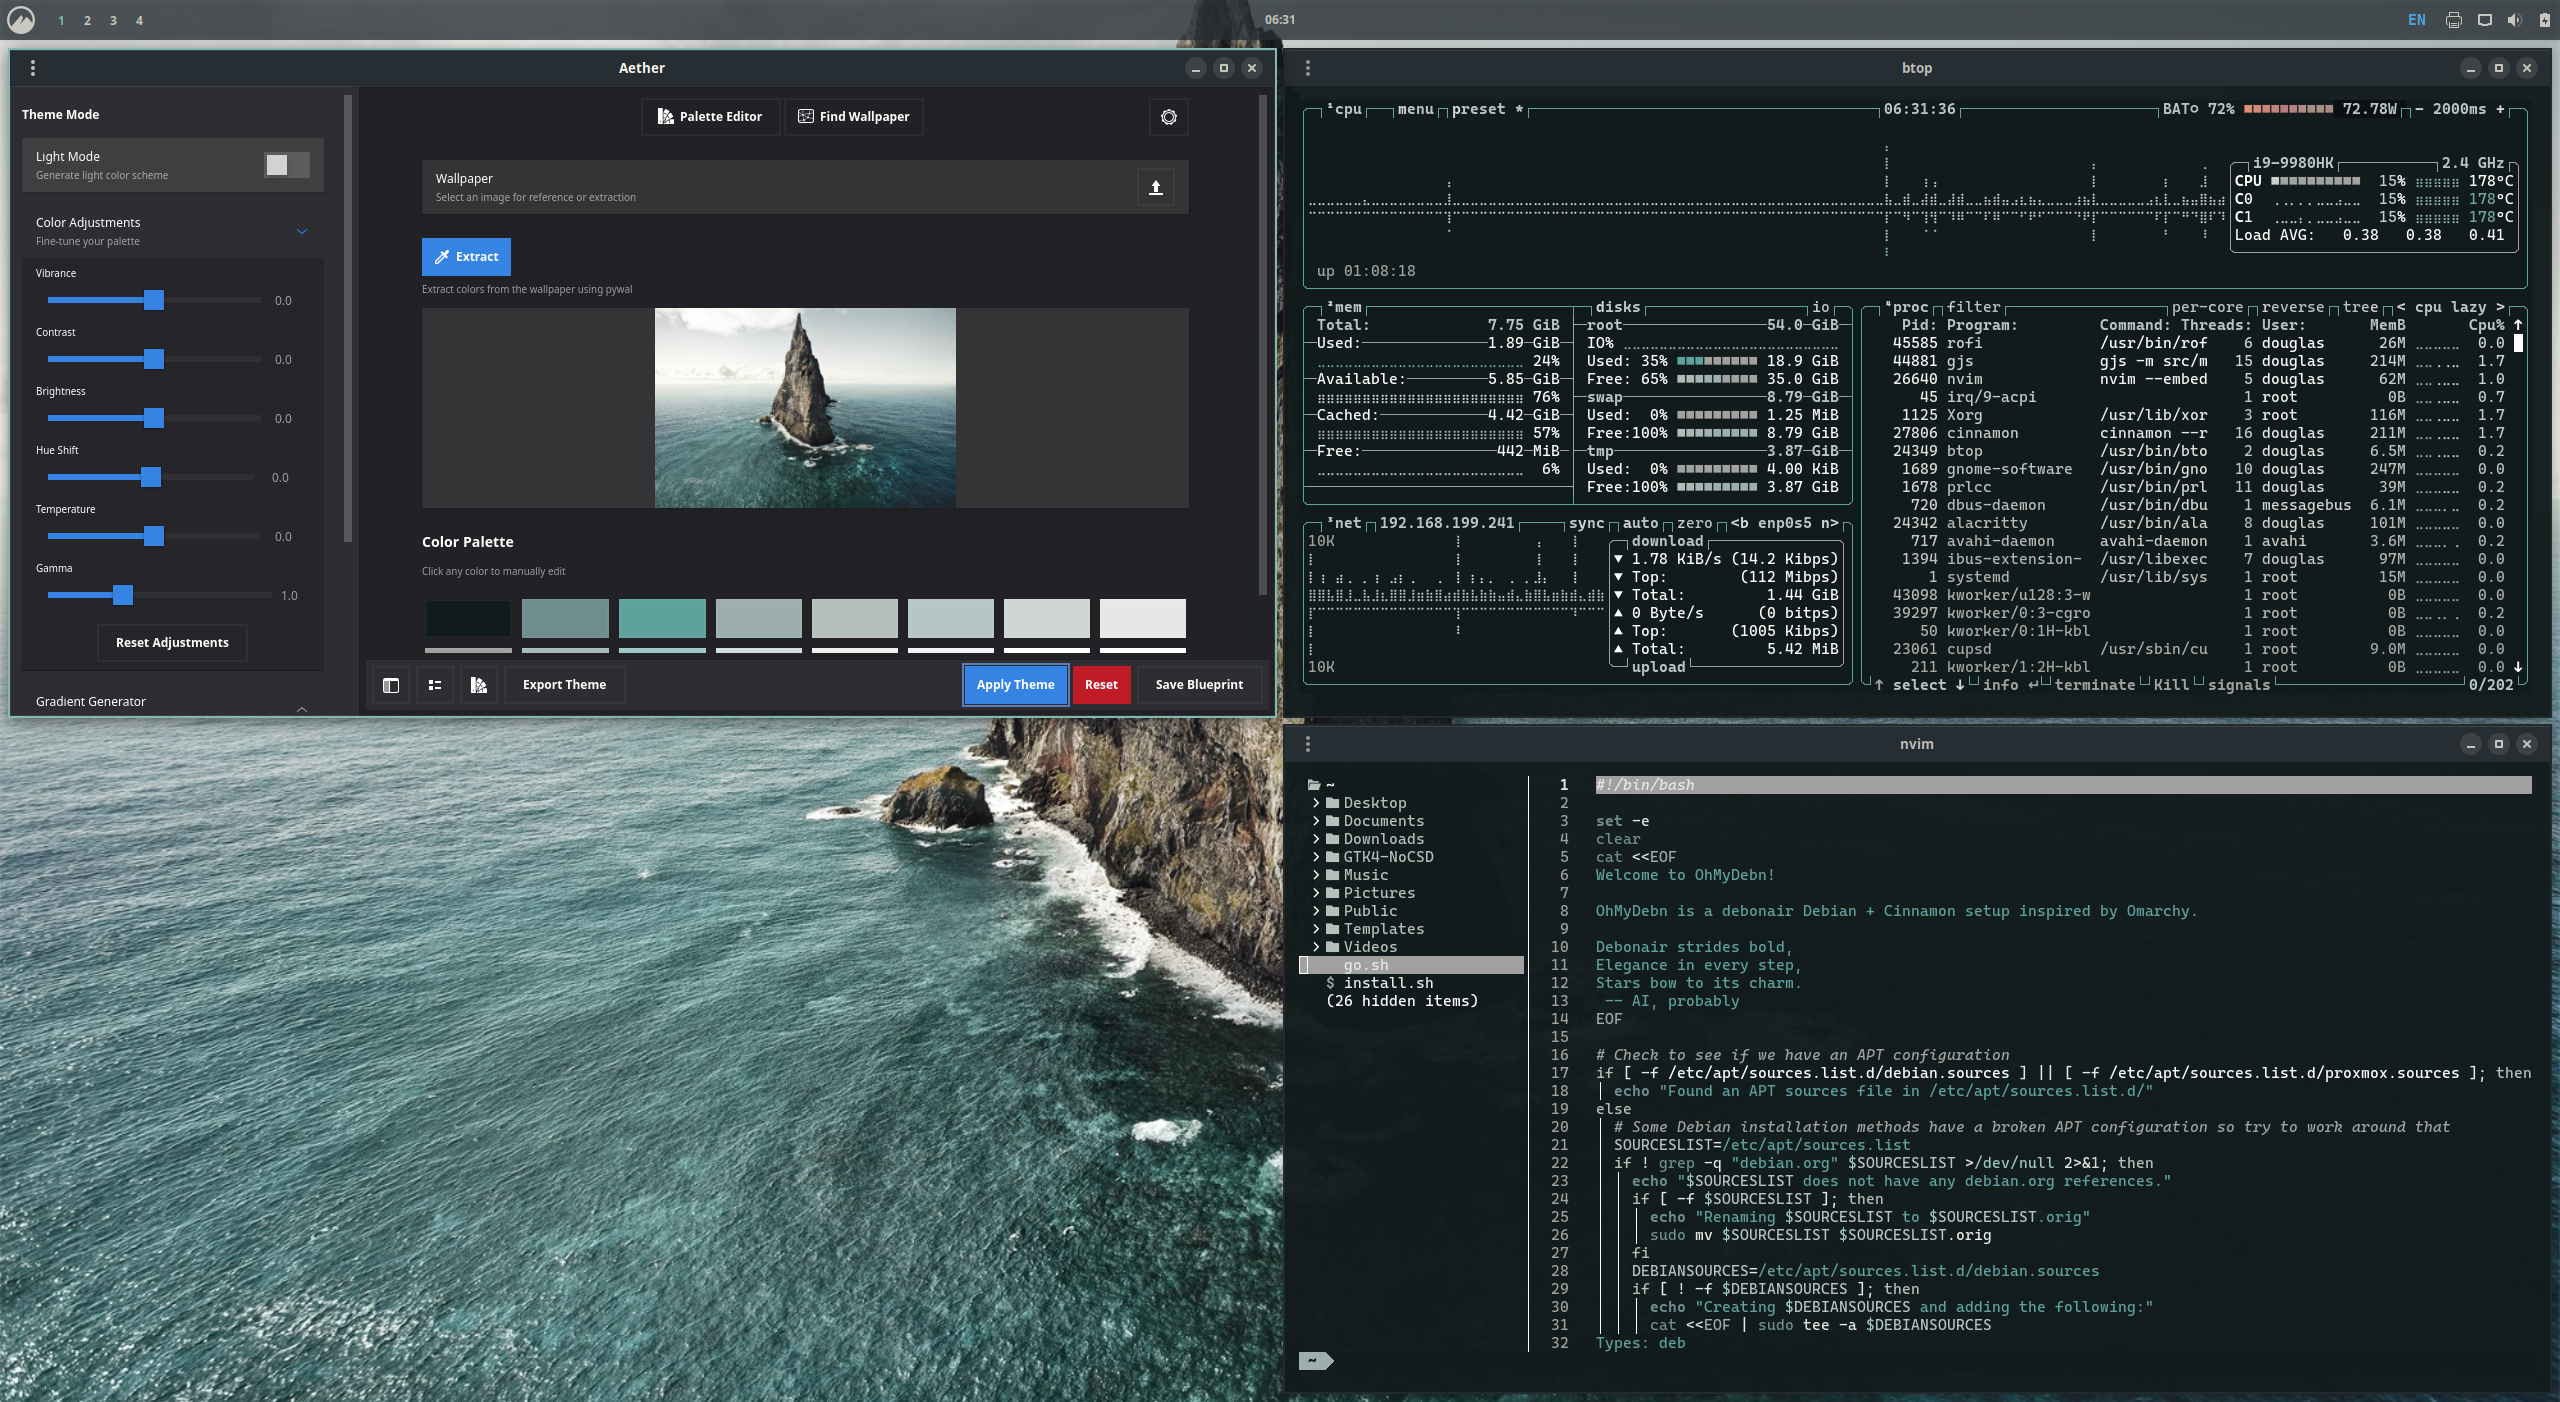Click the wallpaper upload icon
This screenshot has width=2560, height=1402.
point(1155,187)
